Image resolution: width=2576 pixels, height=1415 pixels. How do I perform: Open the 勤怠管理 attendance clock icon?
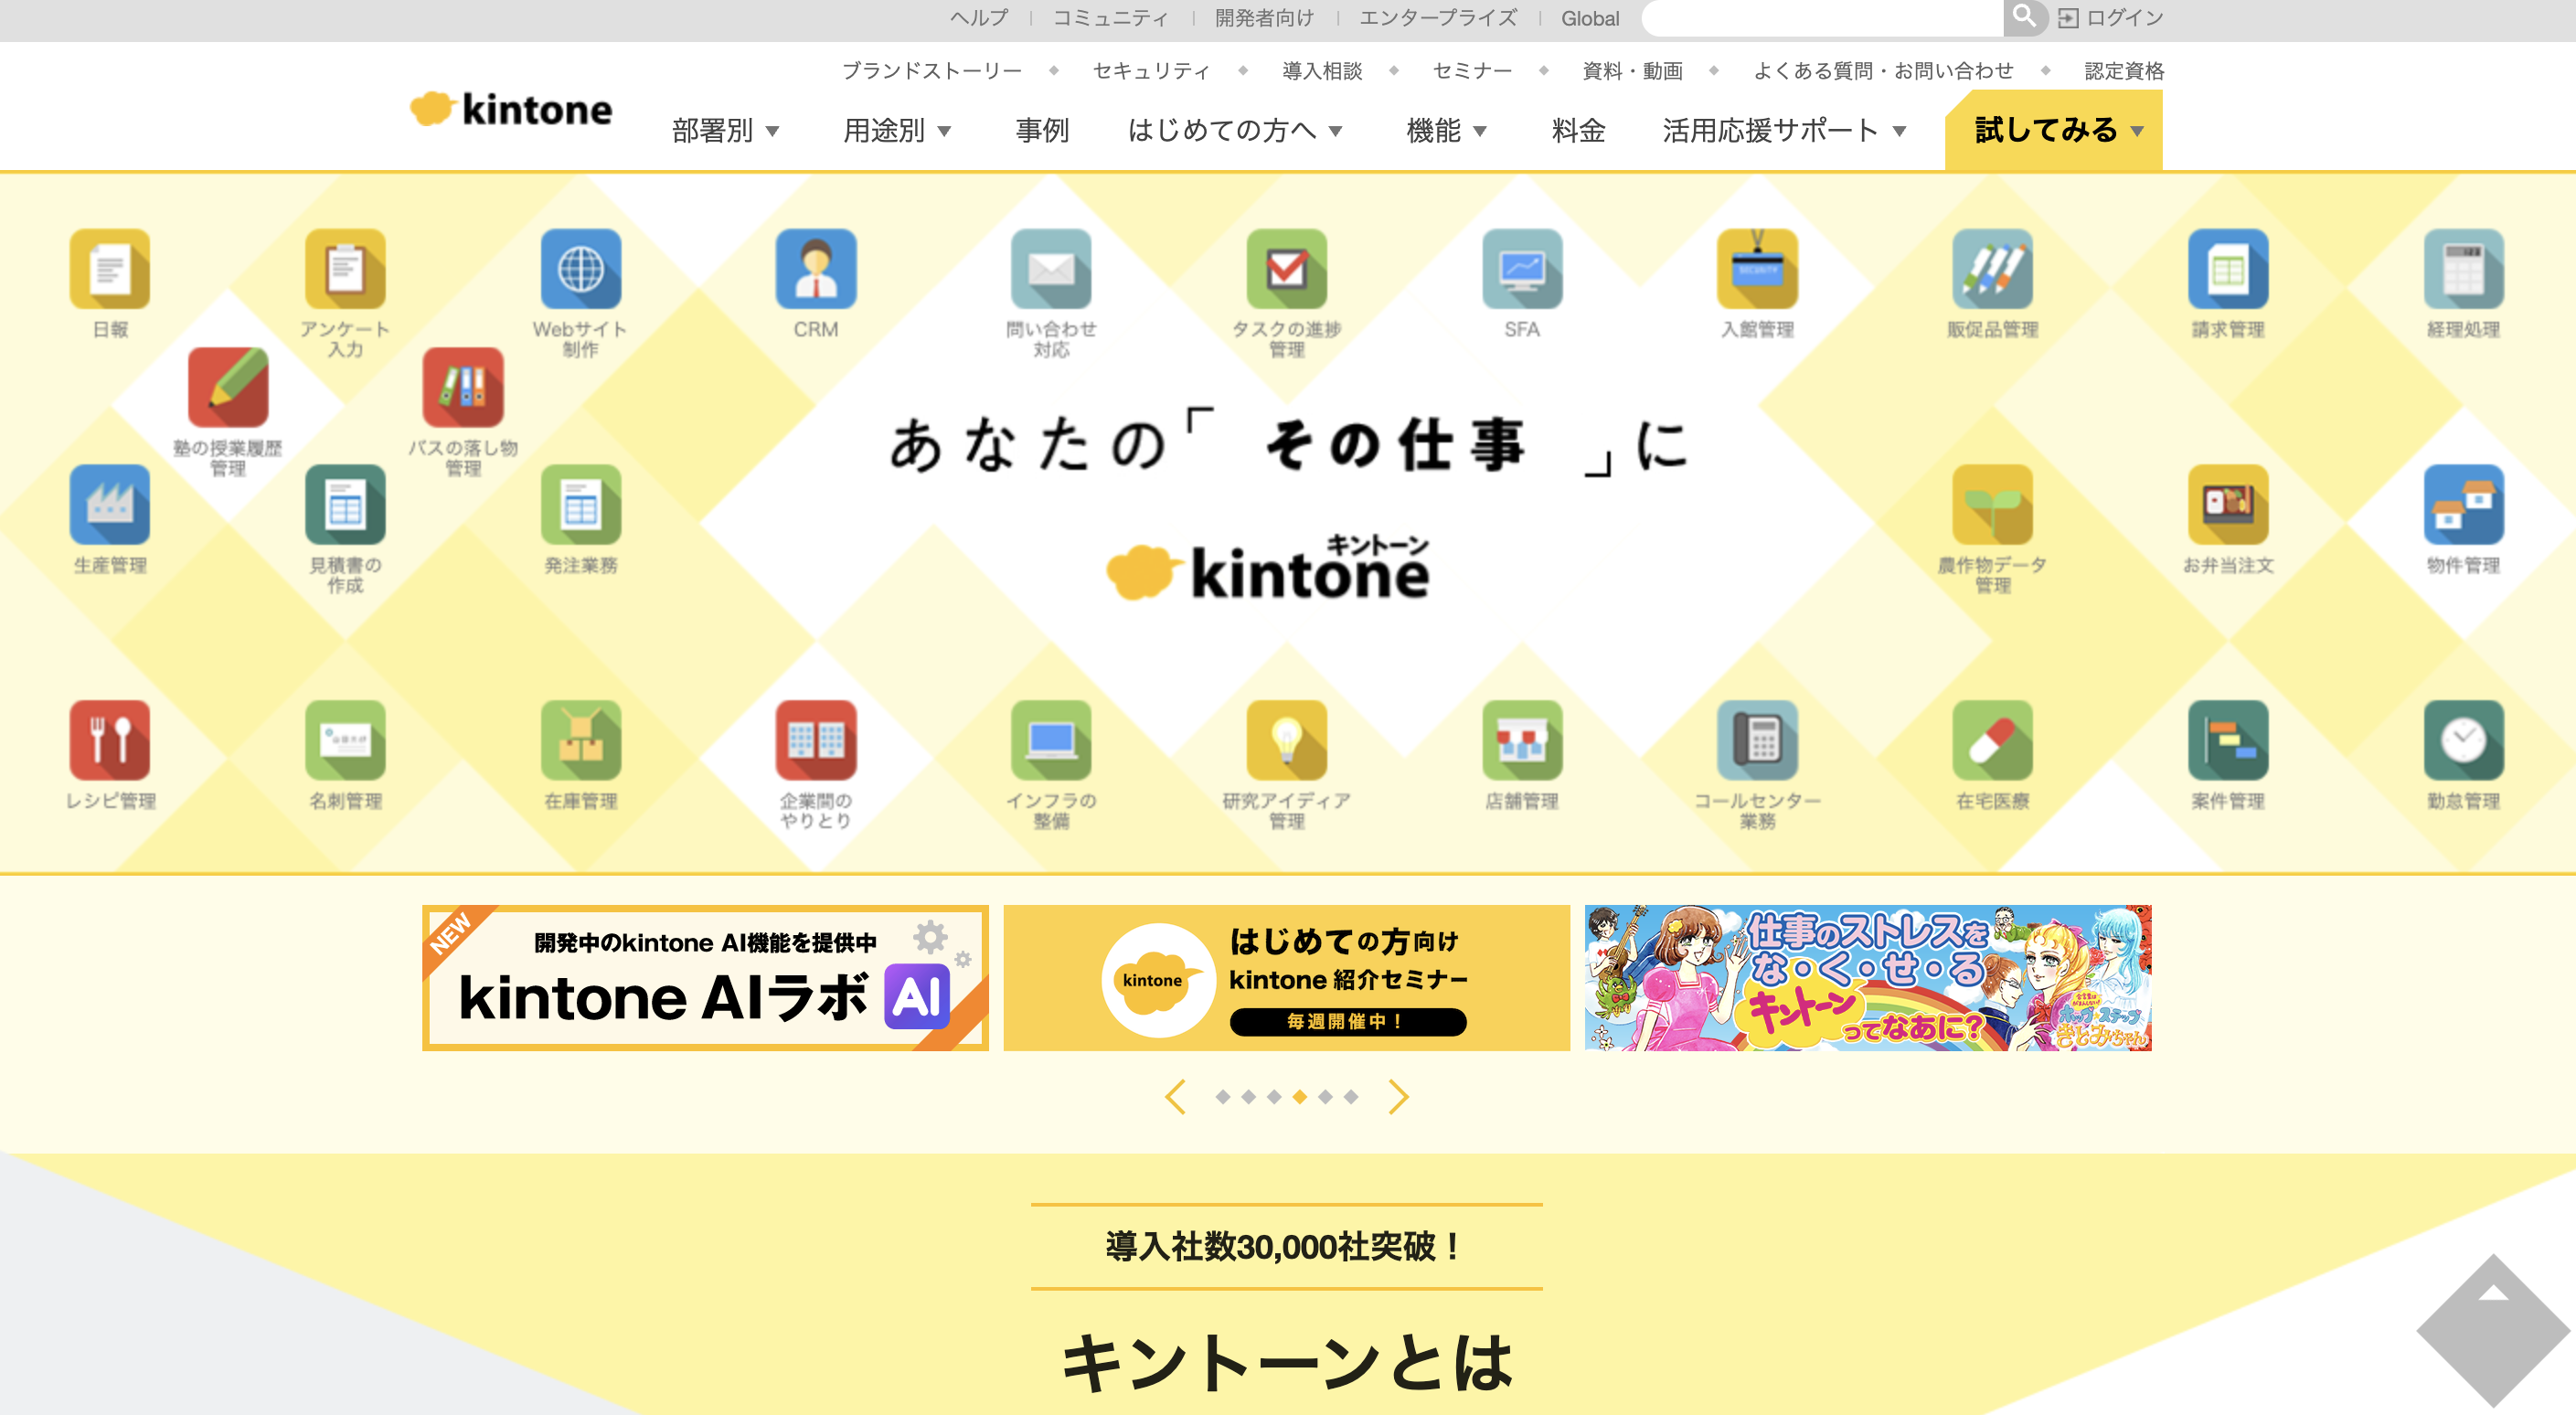(x=2462, y=740)
